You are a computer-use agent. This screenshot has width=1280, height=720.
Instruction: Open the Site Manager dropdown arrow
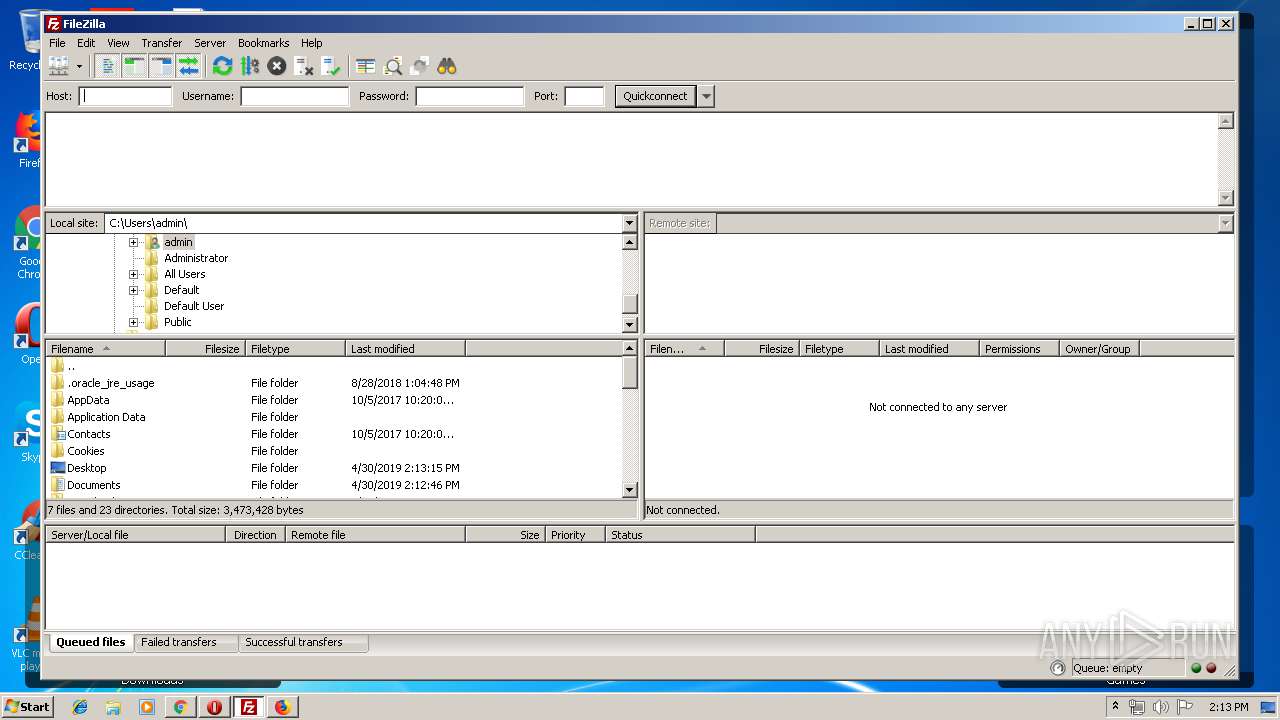coord(79,66)
